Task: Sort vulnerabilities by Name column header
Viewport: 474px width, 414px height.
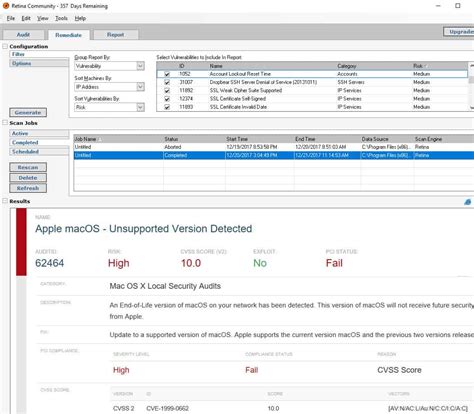Action: [271, 66]
